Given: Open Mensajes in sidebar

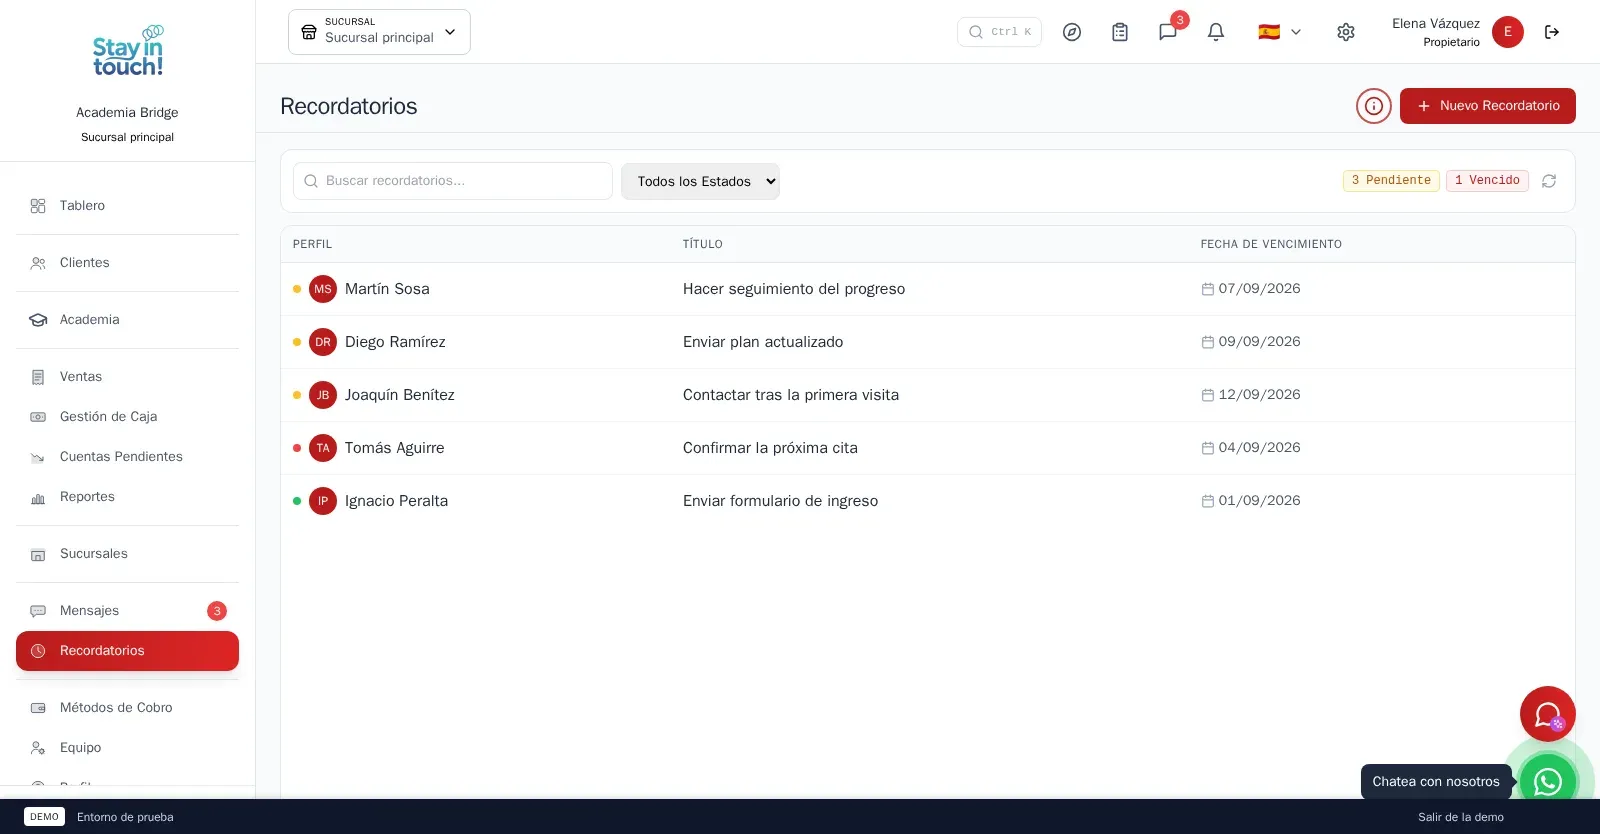Looking at the screenshot, I should tap(128, 611).
